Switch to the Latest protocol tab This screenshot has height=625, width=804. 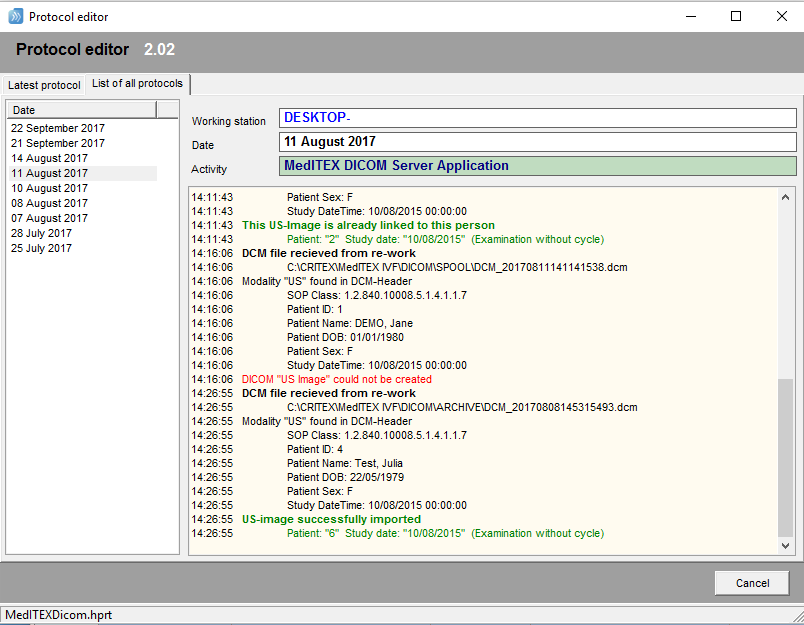pos(44,85)
